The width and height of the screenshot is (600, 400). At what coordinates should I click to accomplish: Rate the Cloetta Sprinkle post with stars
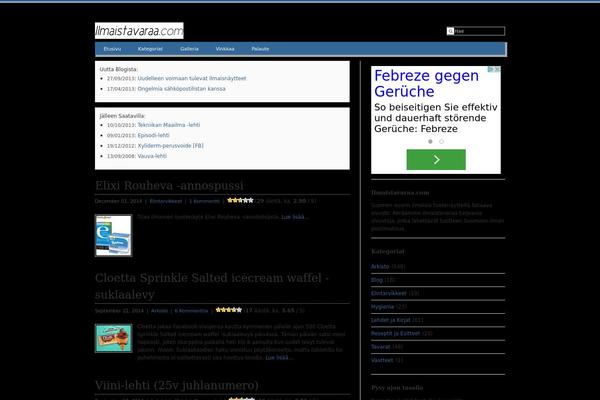coord(229,310)
